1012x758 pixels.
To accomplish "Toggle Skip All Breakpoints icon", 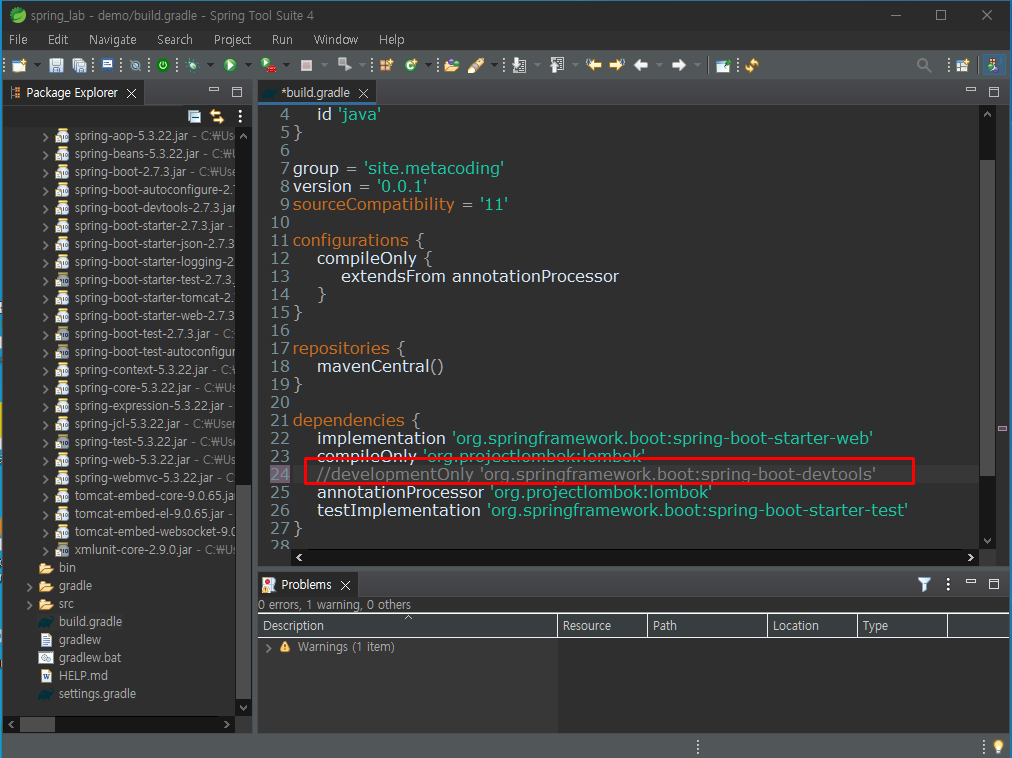I will click(135, 65).
